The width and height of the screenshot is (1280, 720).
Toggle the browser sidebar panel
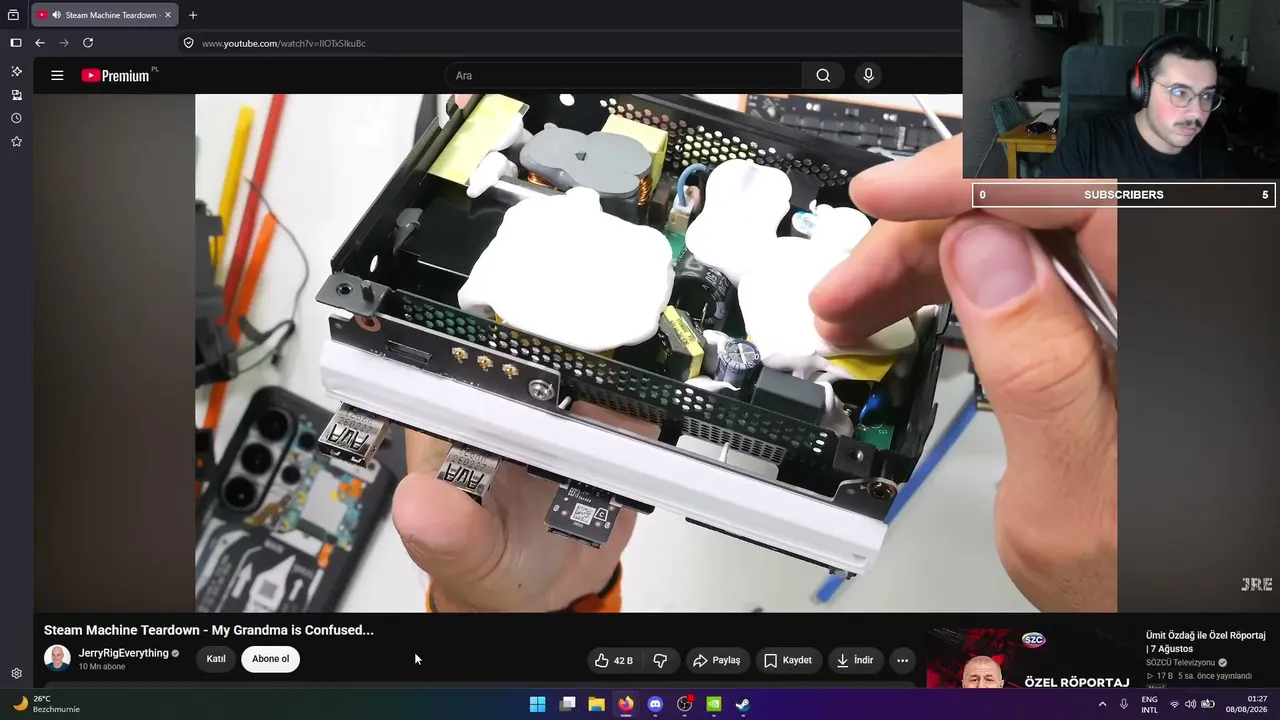(15, 43)
